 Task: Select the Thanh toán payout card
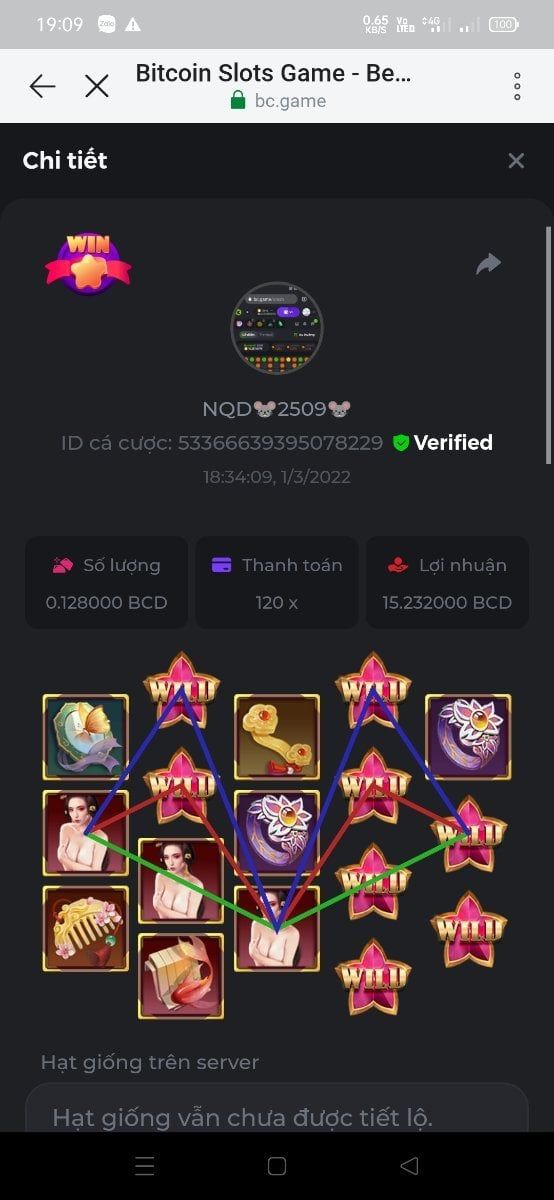pos(277,583)
